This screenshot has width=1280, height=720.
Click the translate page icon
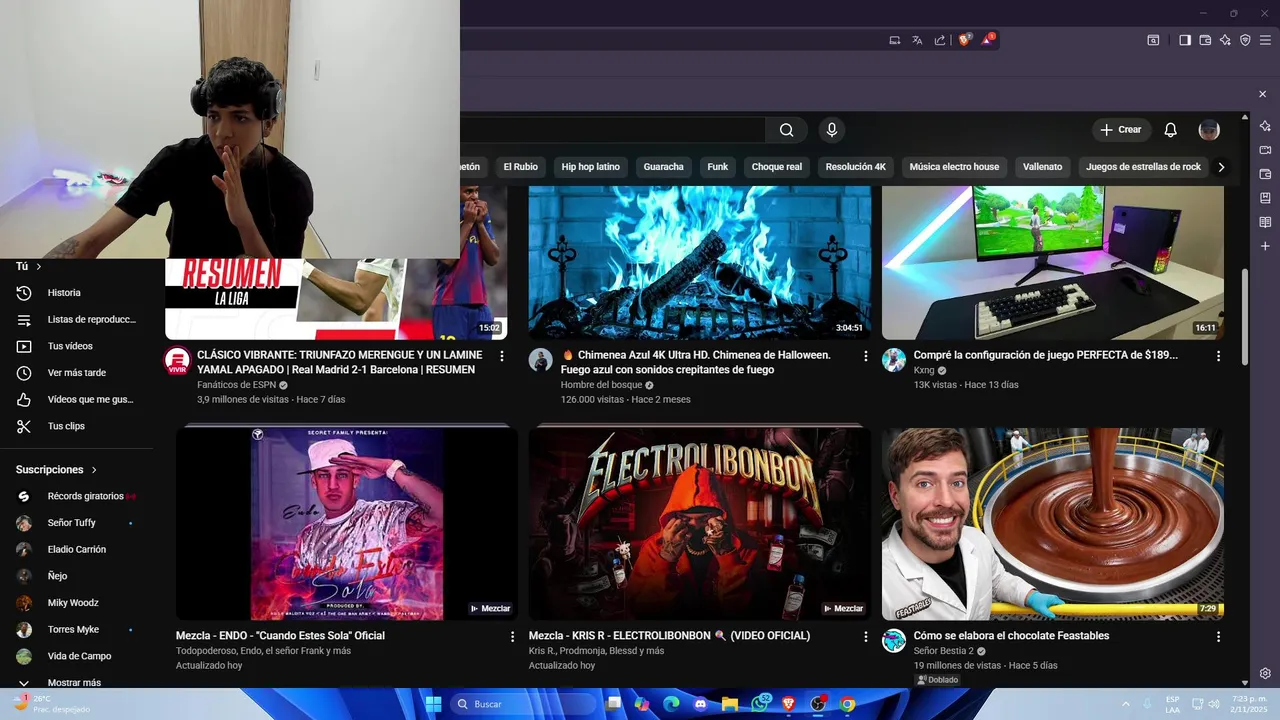click(x=917, y=40)
